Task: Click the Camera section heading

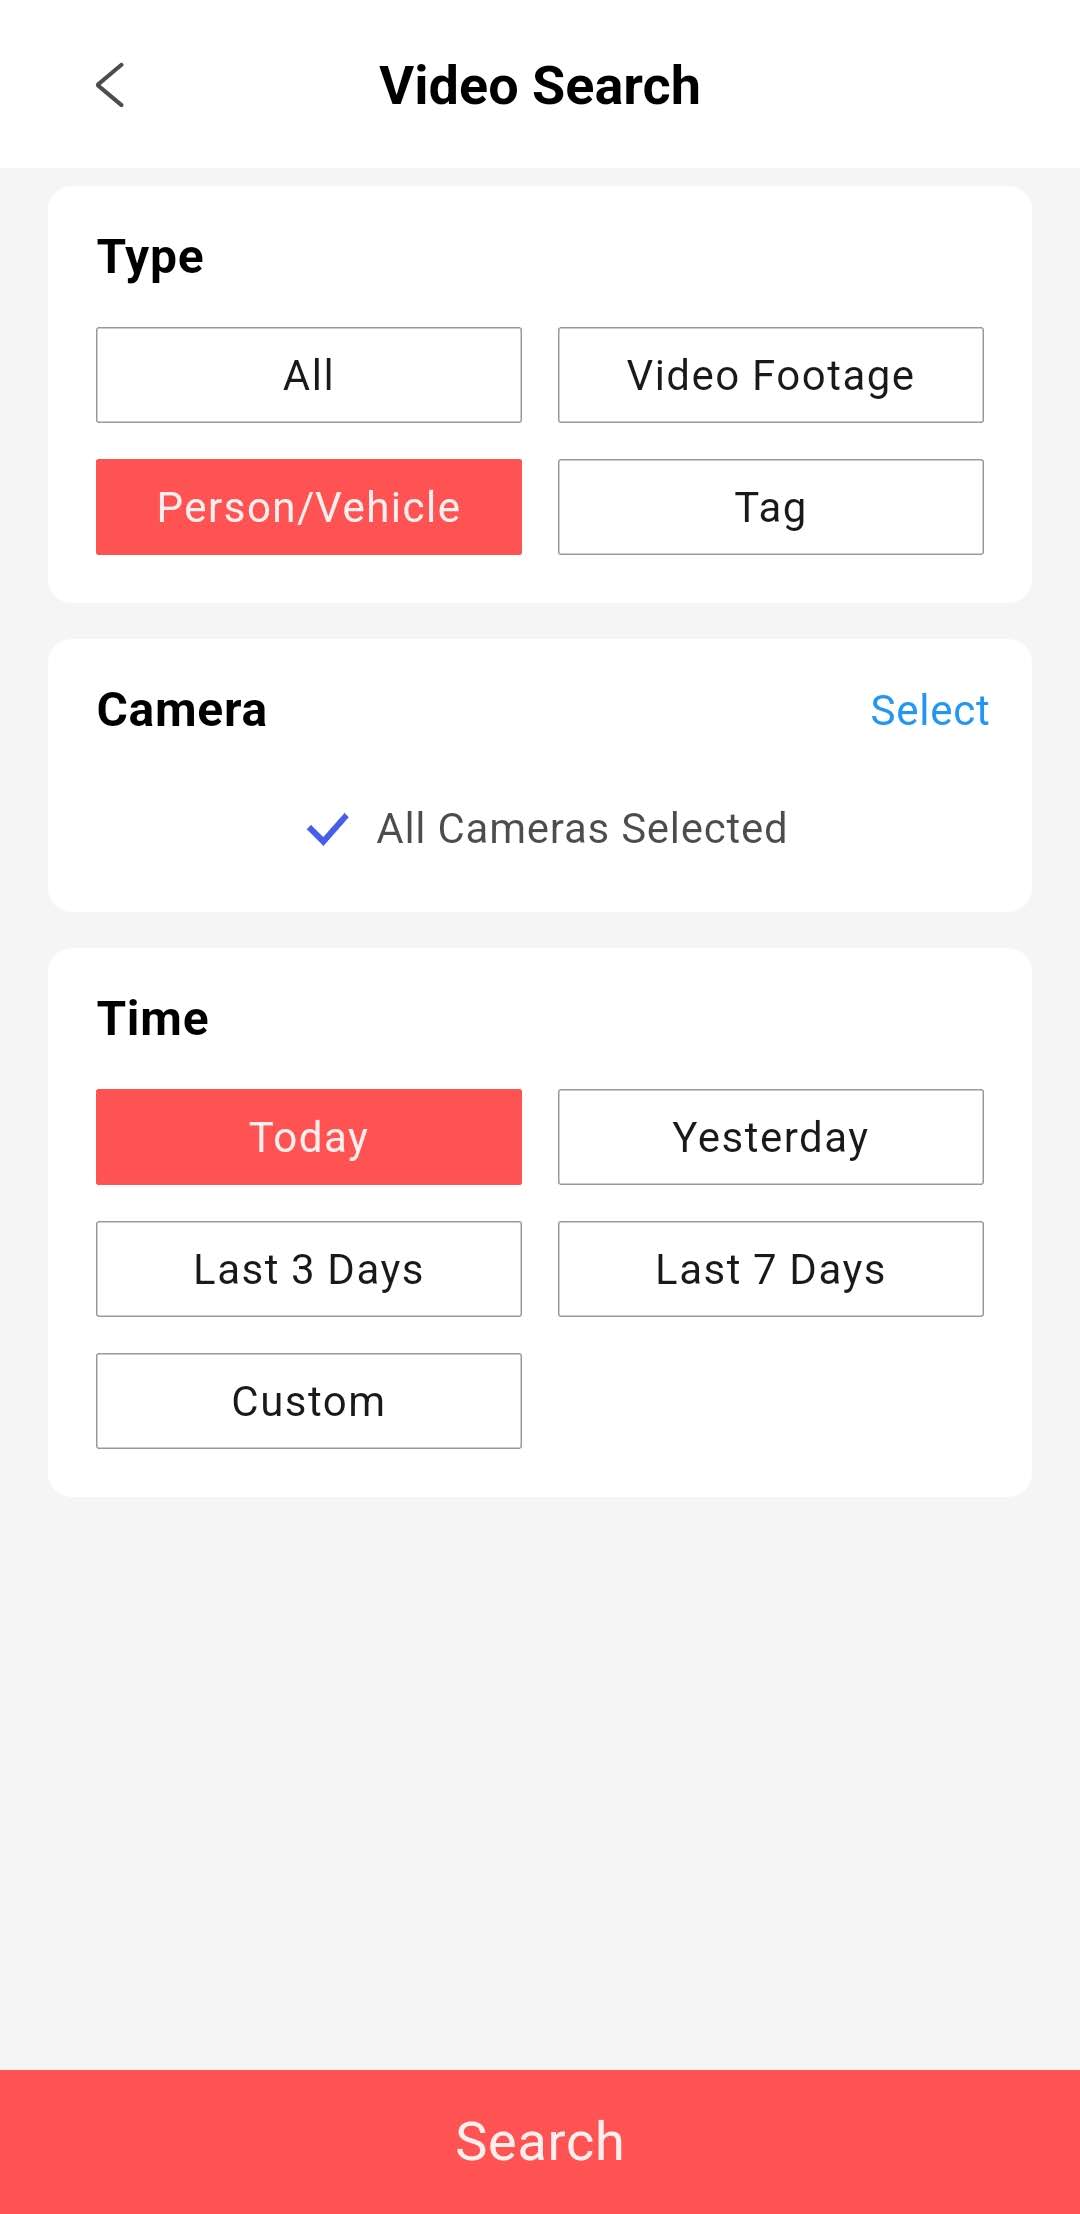Action: click(x=182, y=710)
